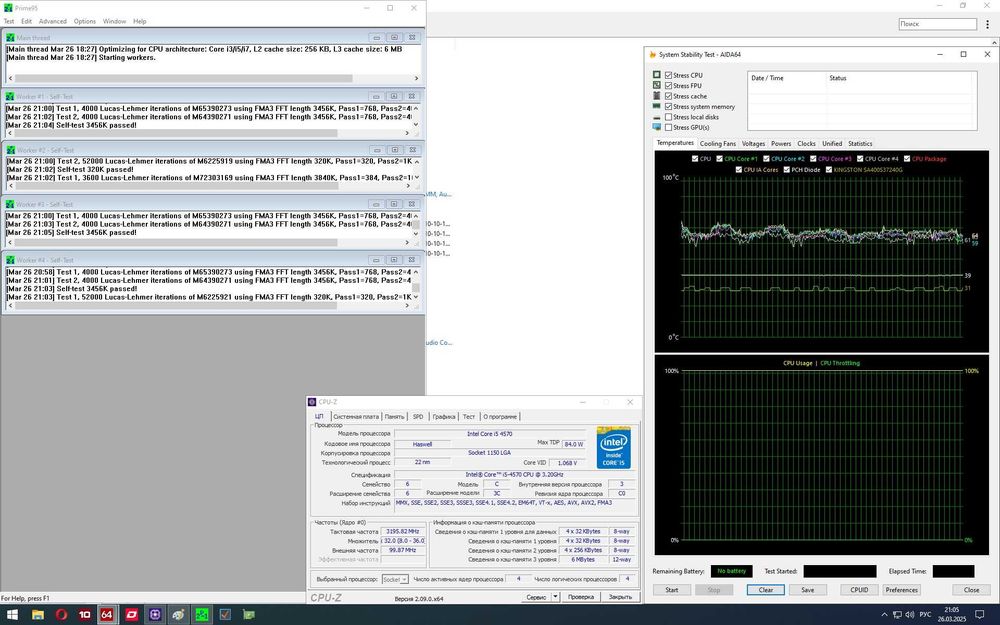Switch to the Voltages tab in AIDA64
Viewport: 1000px width, 625px height.
tap(753, 143)
